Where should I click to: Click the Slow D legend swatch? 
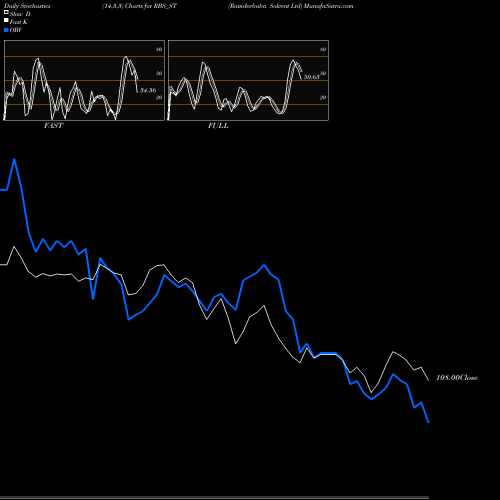tap(6, 12)
